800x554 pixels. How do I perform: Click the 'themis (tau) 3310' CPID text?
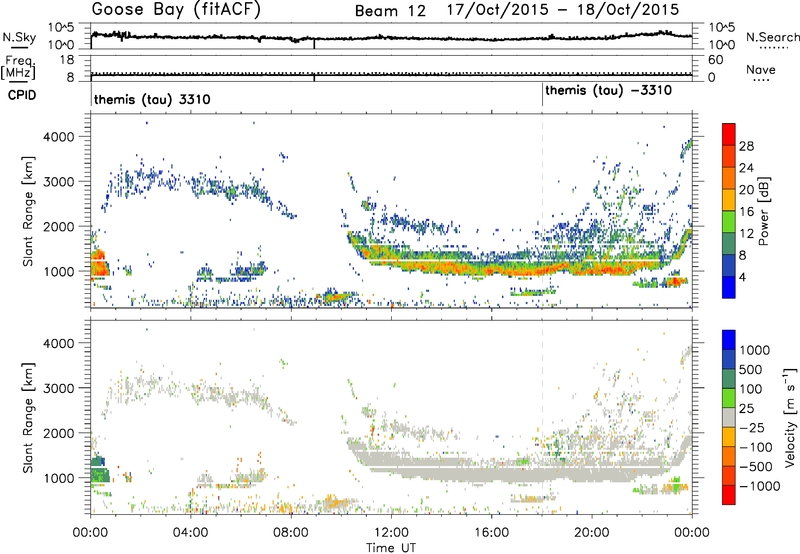(x=152, y=99)
